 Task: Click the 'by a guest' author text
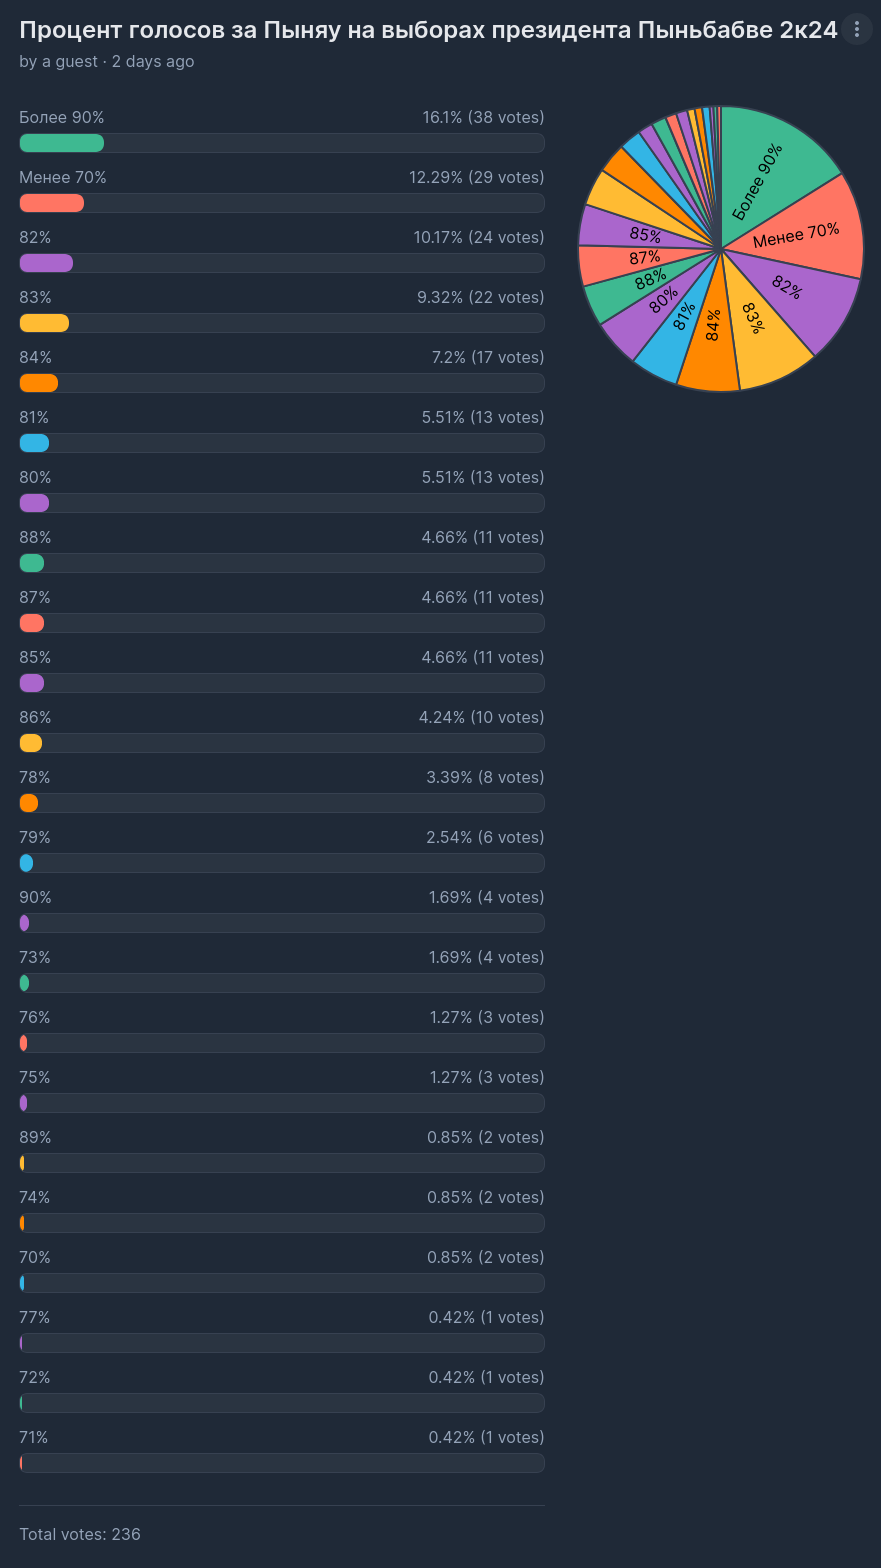click(59, 62)
